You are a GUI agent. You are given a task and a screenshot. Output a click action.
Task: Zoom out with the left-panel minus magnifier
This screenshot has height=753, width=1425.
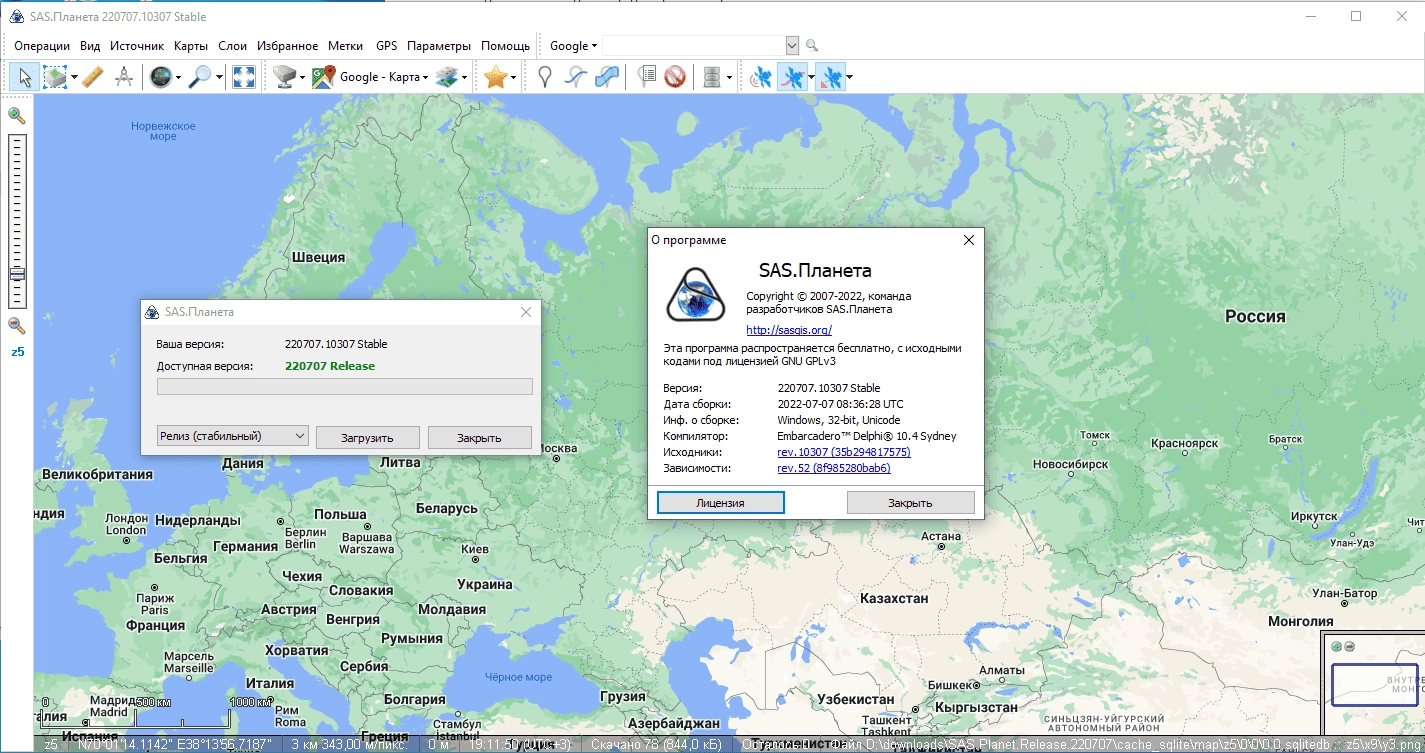(x=16, y=325)
